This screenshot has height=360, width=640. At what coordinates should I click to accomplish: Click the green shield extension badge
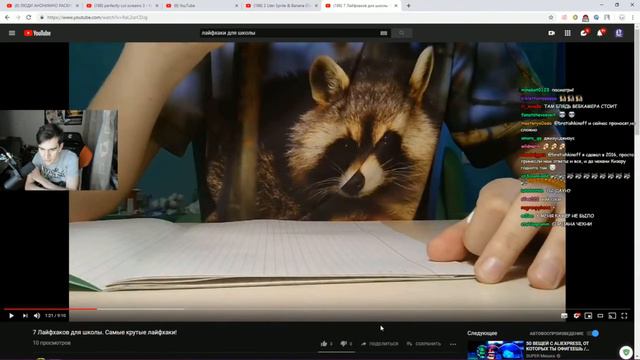click(x=626, y=352)
